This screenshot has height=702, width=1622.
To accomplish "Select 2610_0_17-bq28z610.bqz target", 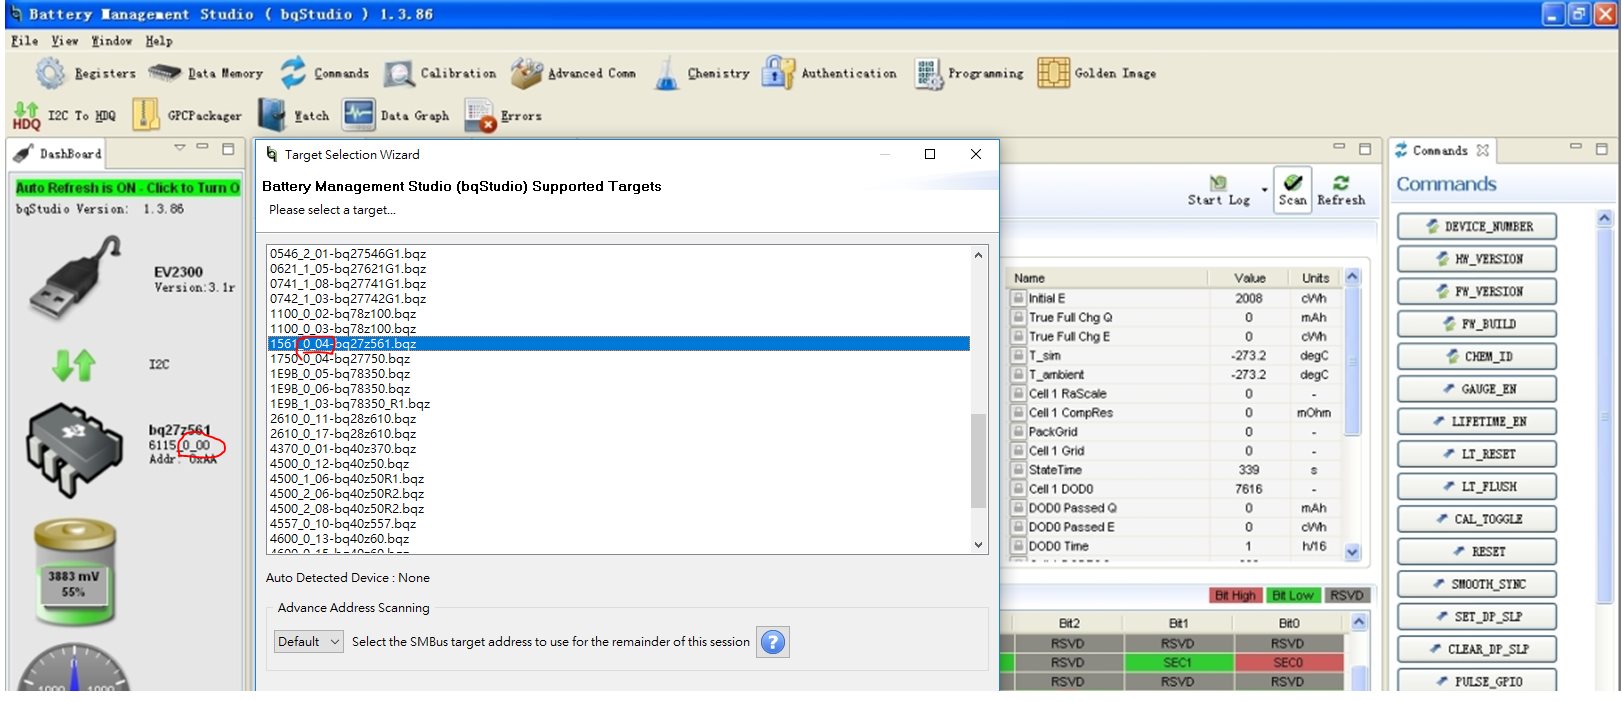I will tap(618, 434).
